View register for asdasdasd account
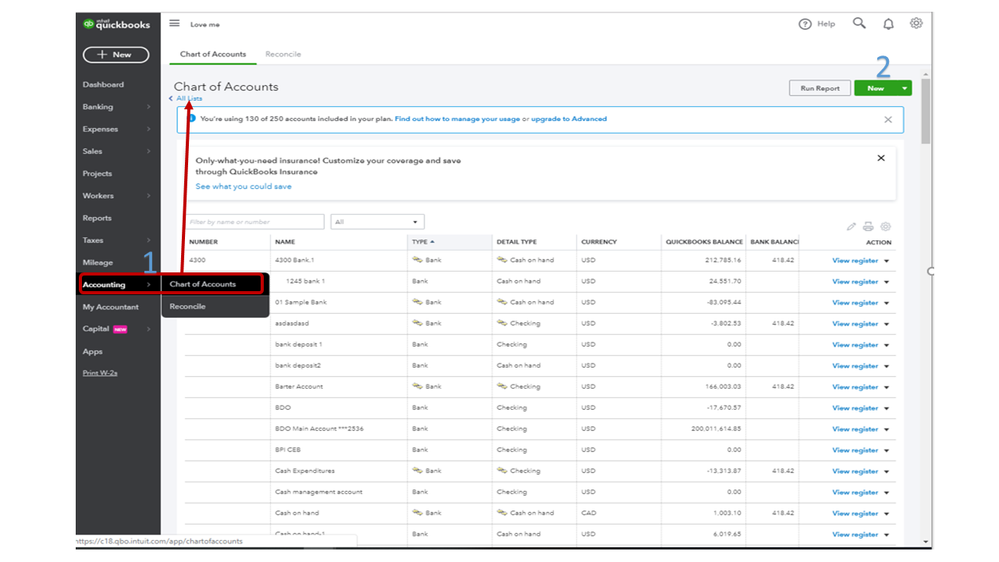Viewport: 999px width, 562px height. pyautogui.click(x=854, y=324)
